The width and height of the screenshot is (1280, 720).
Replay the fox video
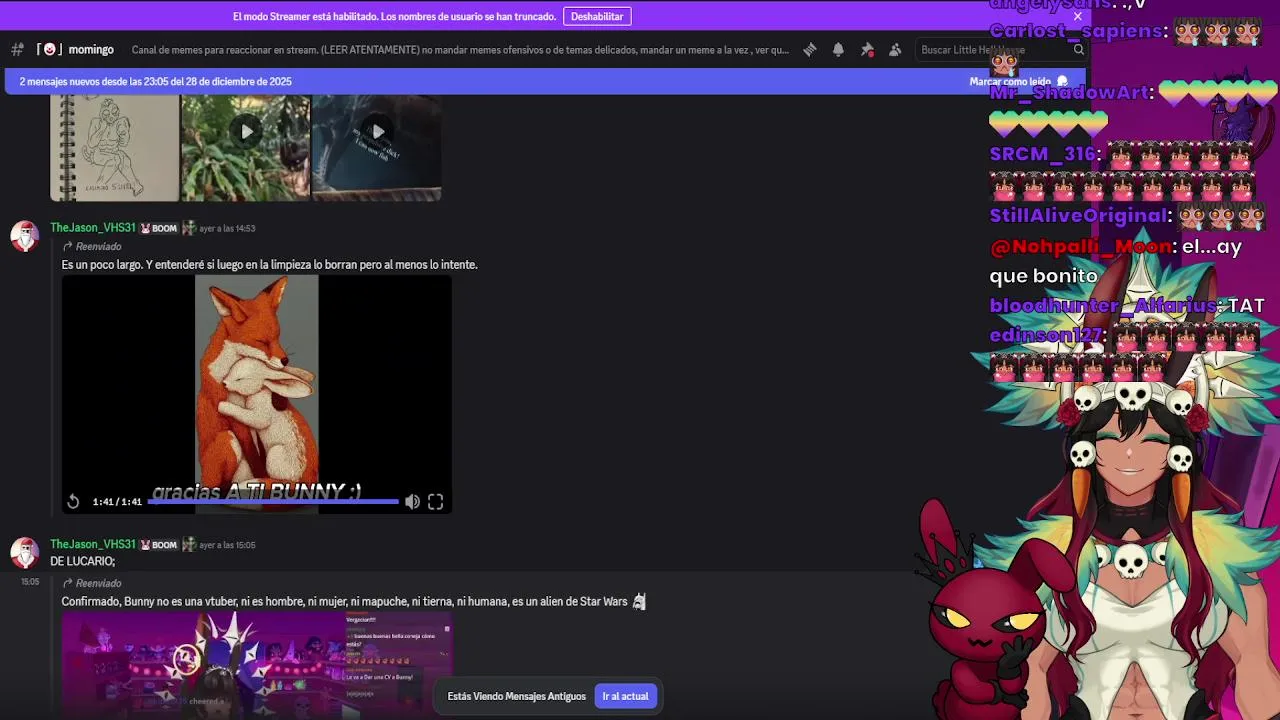(73, 501)
